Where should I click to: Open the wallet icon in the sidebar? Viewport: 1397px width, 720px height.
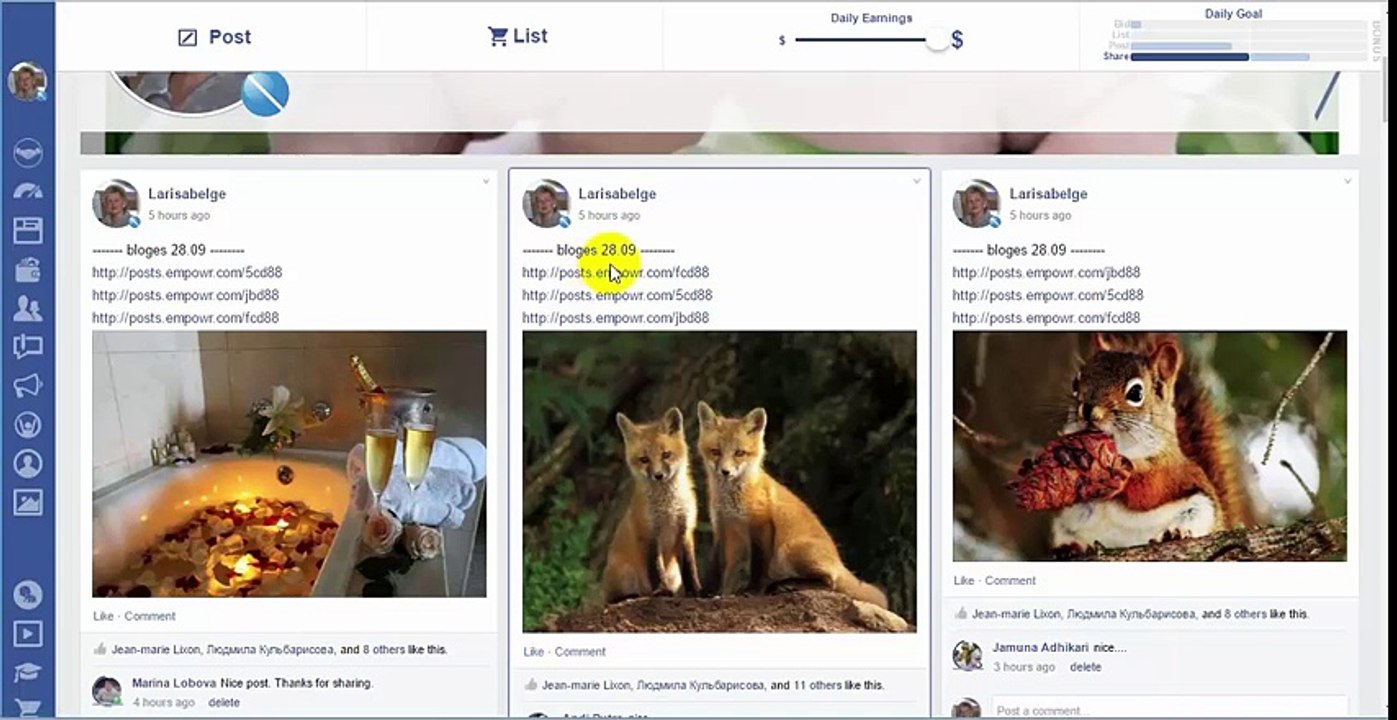click(x=27, y=269)
